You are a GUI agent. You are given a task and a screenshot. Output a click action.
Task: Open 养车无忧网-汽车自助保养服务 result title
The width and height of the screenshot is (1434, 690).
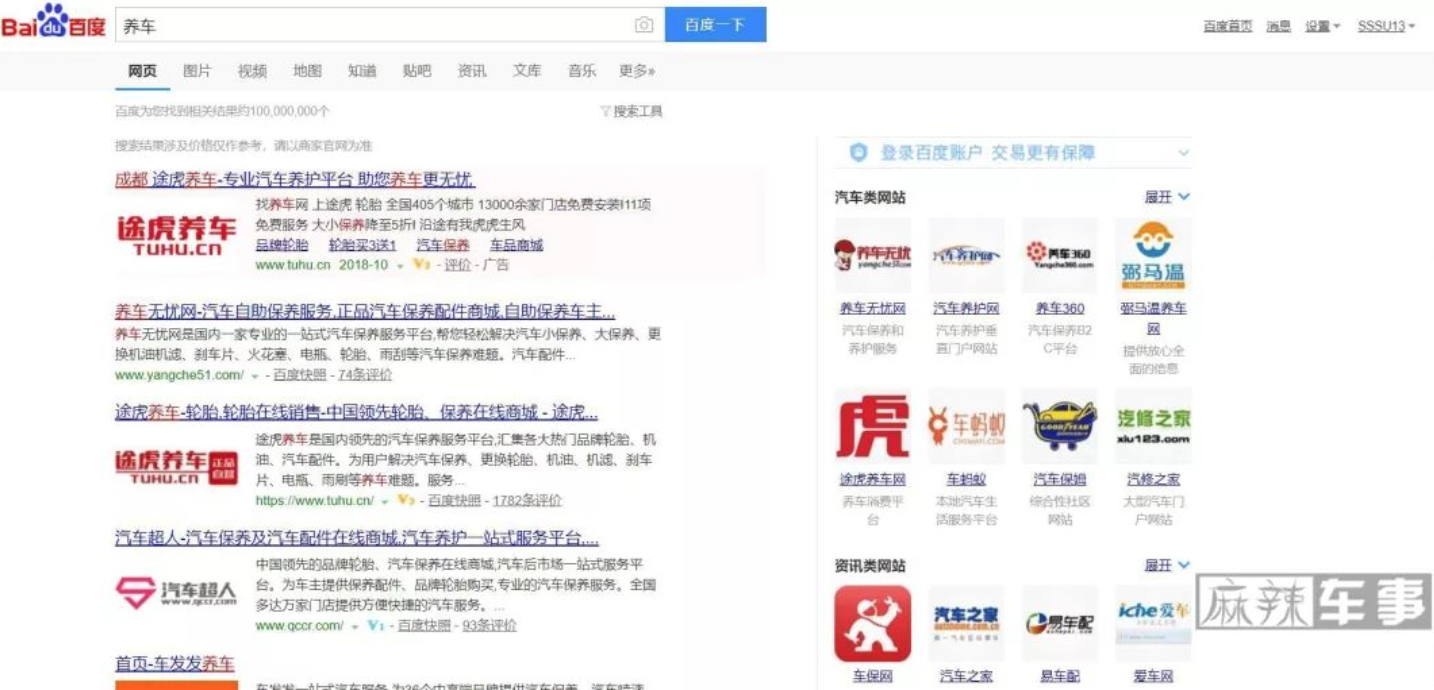[365, 311]
